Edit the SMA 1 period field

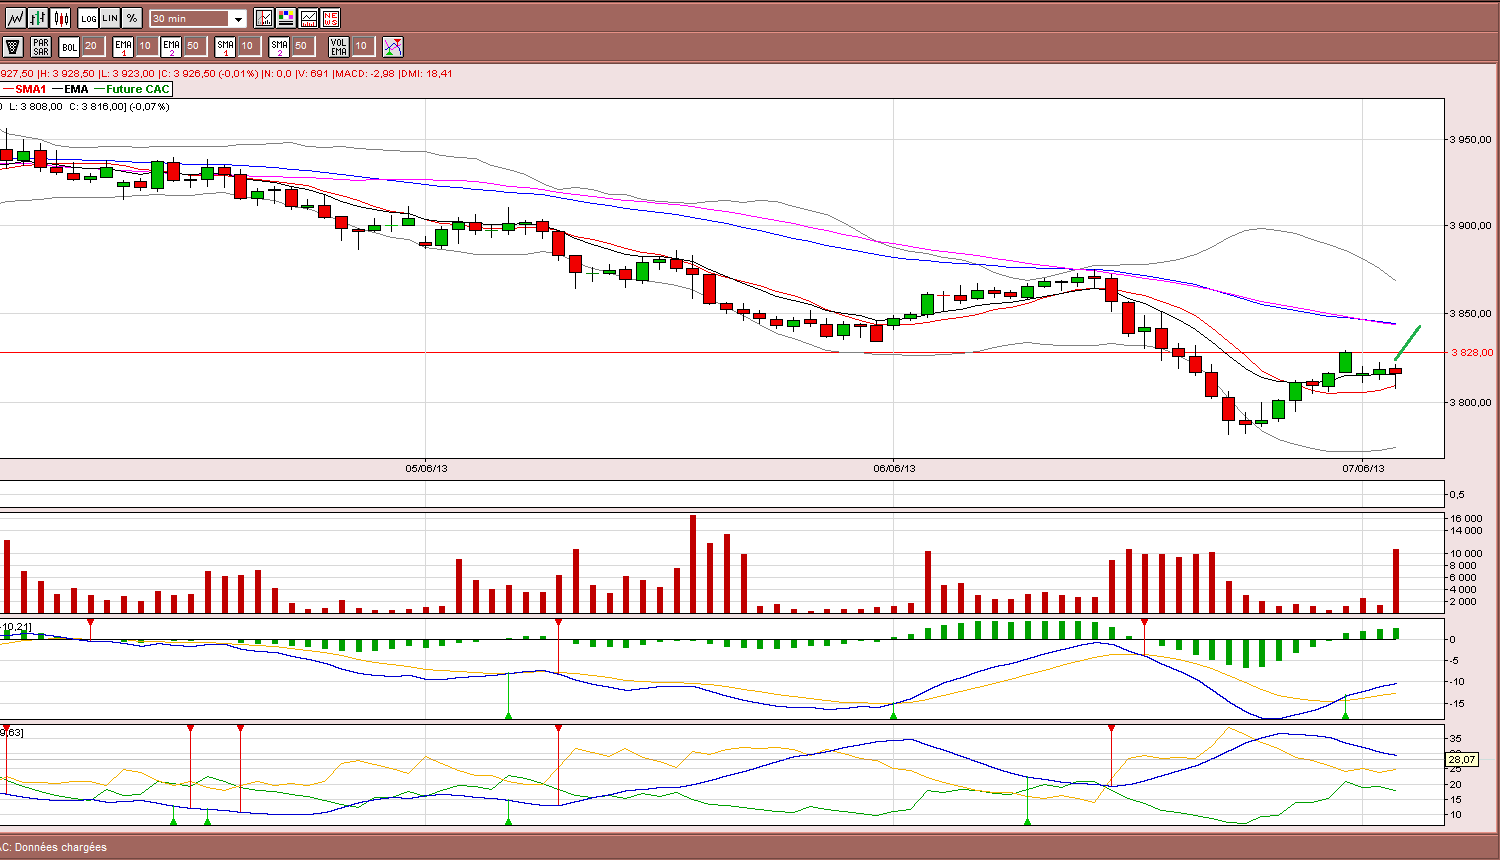[x=248, y=46]
